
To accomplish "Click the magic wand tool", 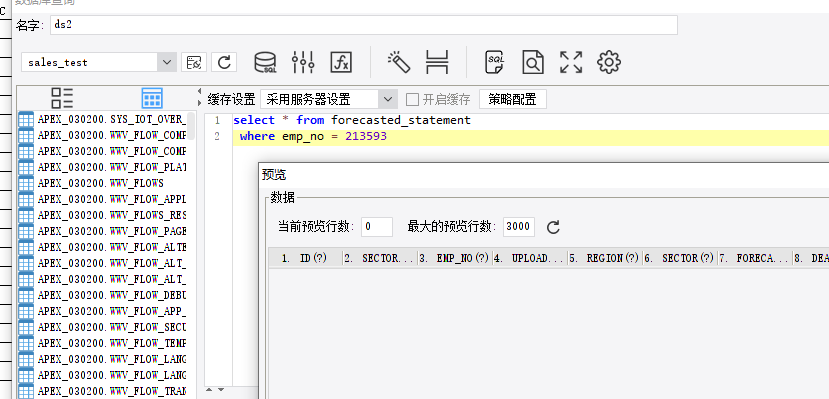I will tap(399, 62).
